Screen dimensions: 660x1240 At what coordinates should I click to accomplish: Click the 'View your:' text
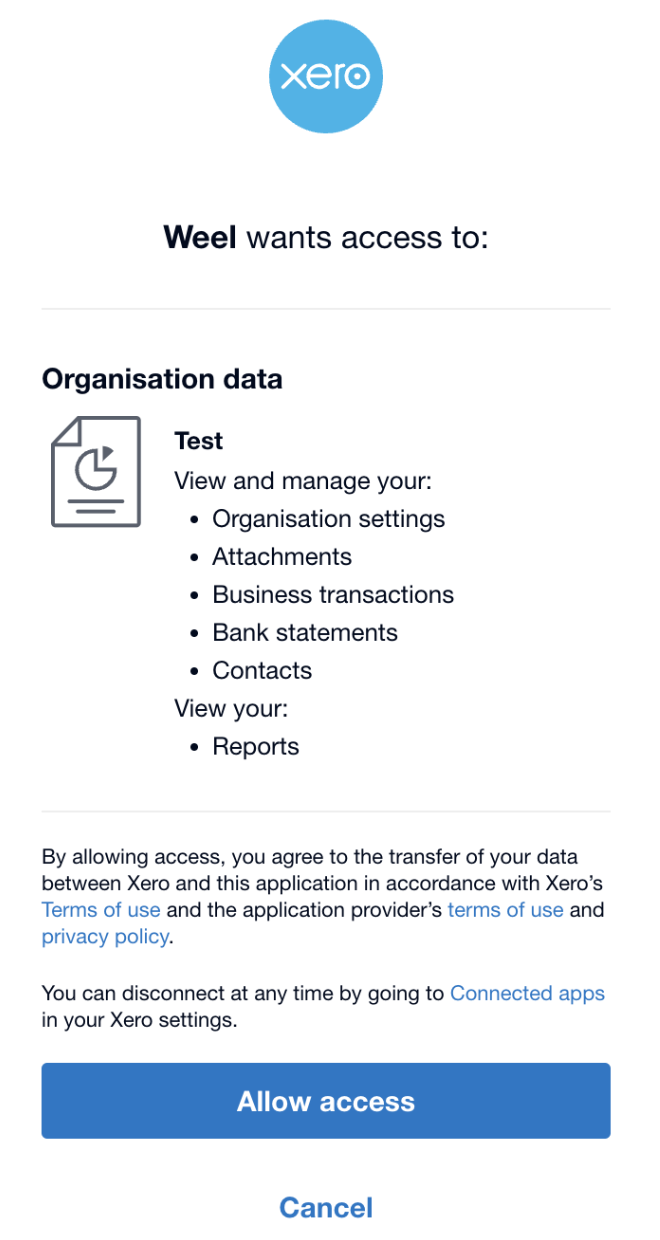[x=231, y=709]
